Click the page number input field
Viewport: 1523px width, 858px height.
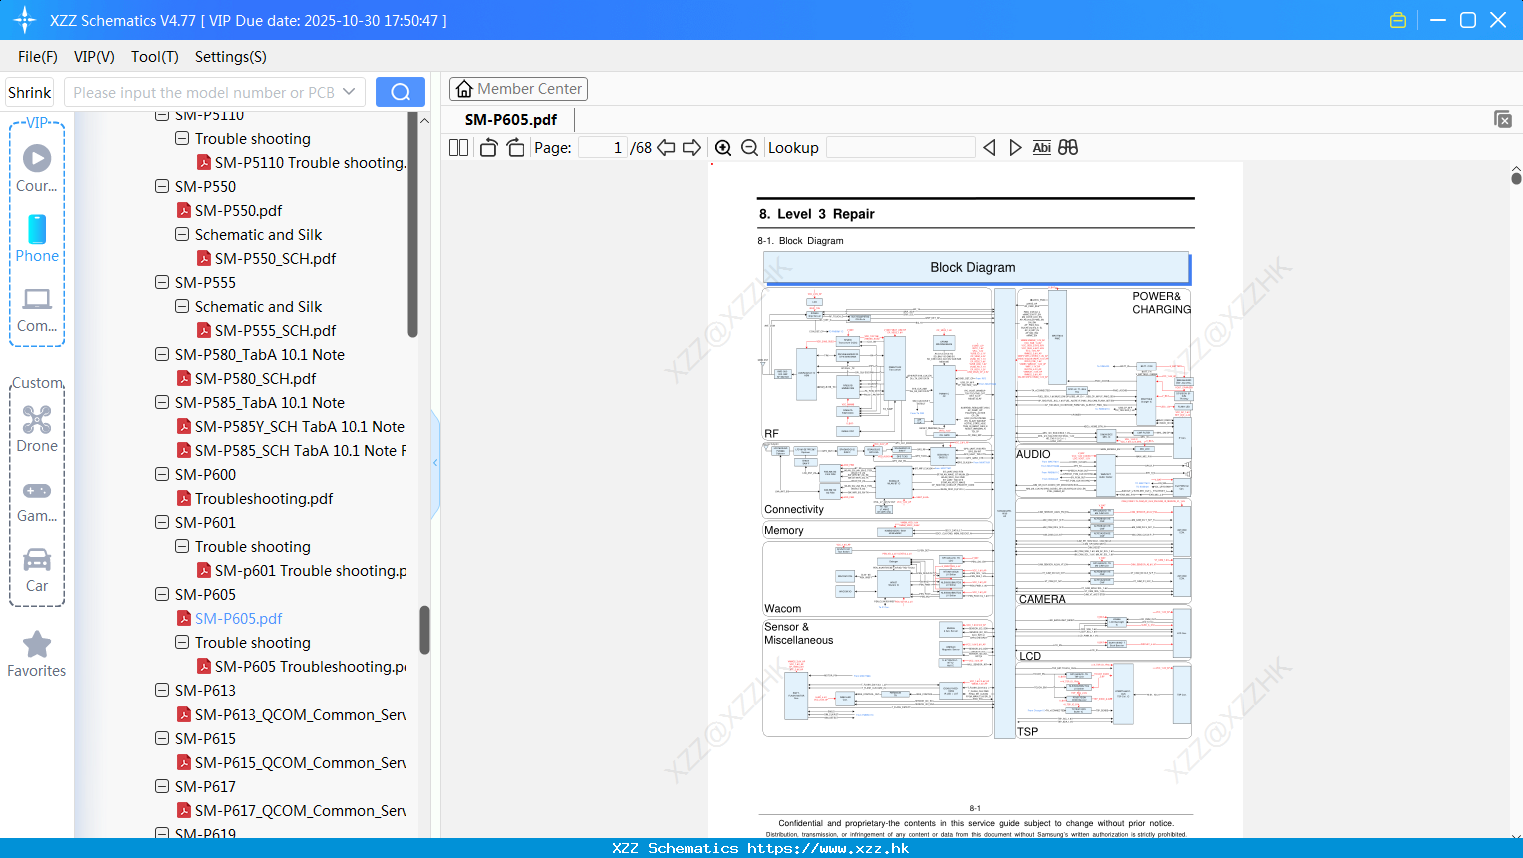[603, 147]
